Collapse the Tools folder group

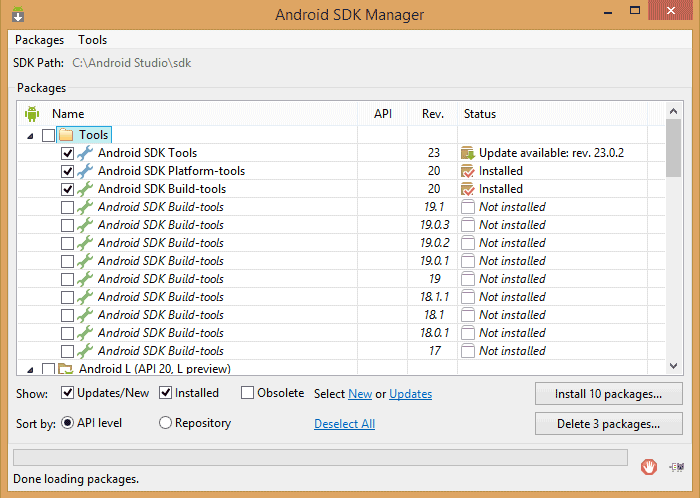point(30,136)
